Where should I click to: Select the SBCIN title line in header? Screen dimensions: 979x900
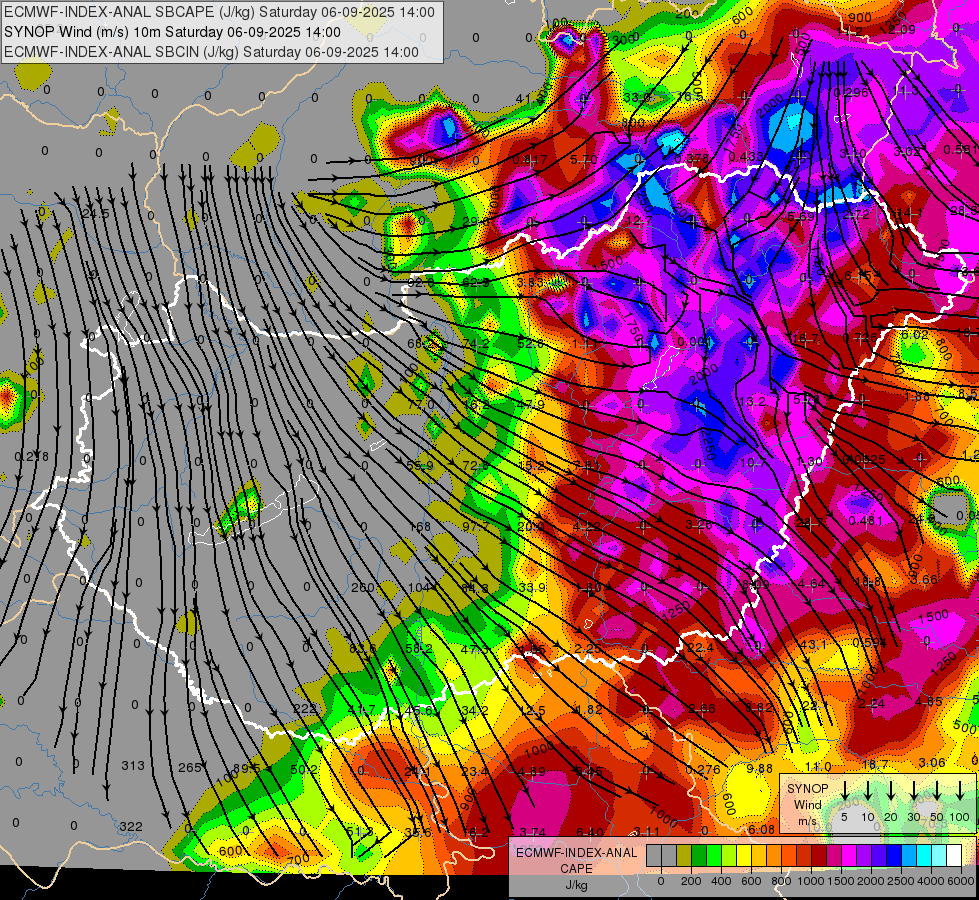[211, 52]
